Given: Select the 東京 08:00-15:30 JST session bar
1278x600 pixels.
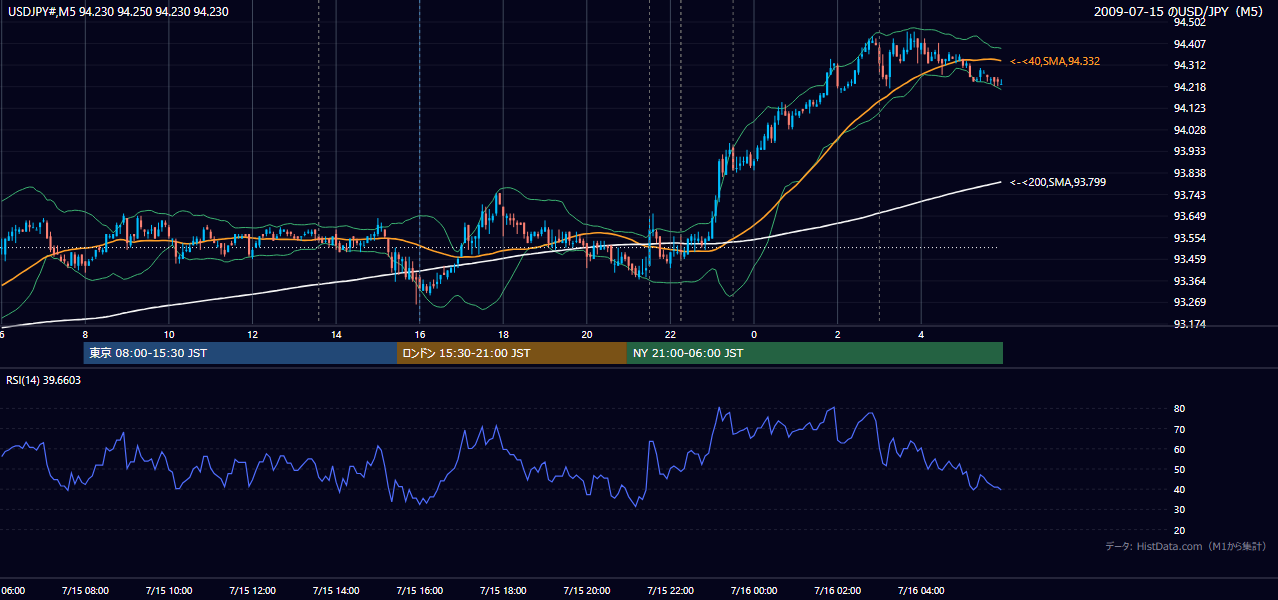Looking at the screenshot, I should (240, 353).
